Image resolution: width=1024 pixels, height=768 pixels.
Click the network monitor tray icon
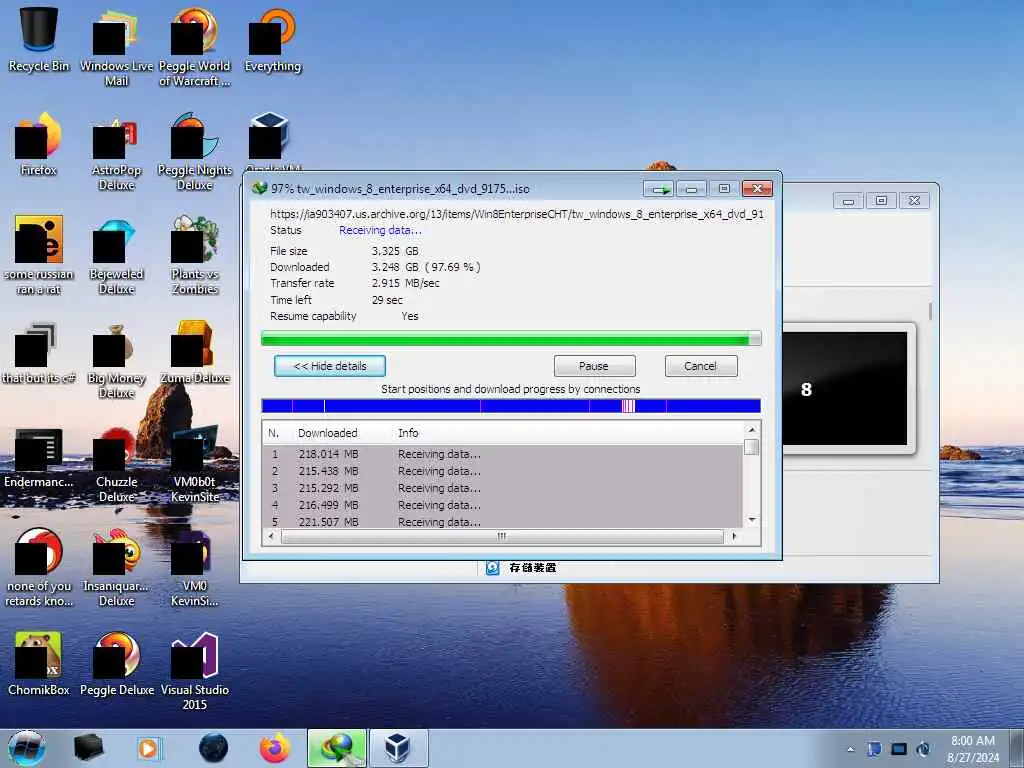coord(899,749)
